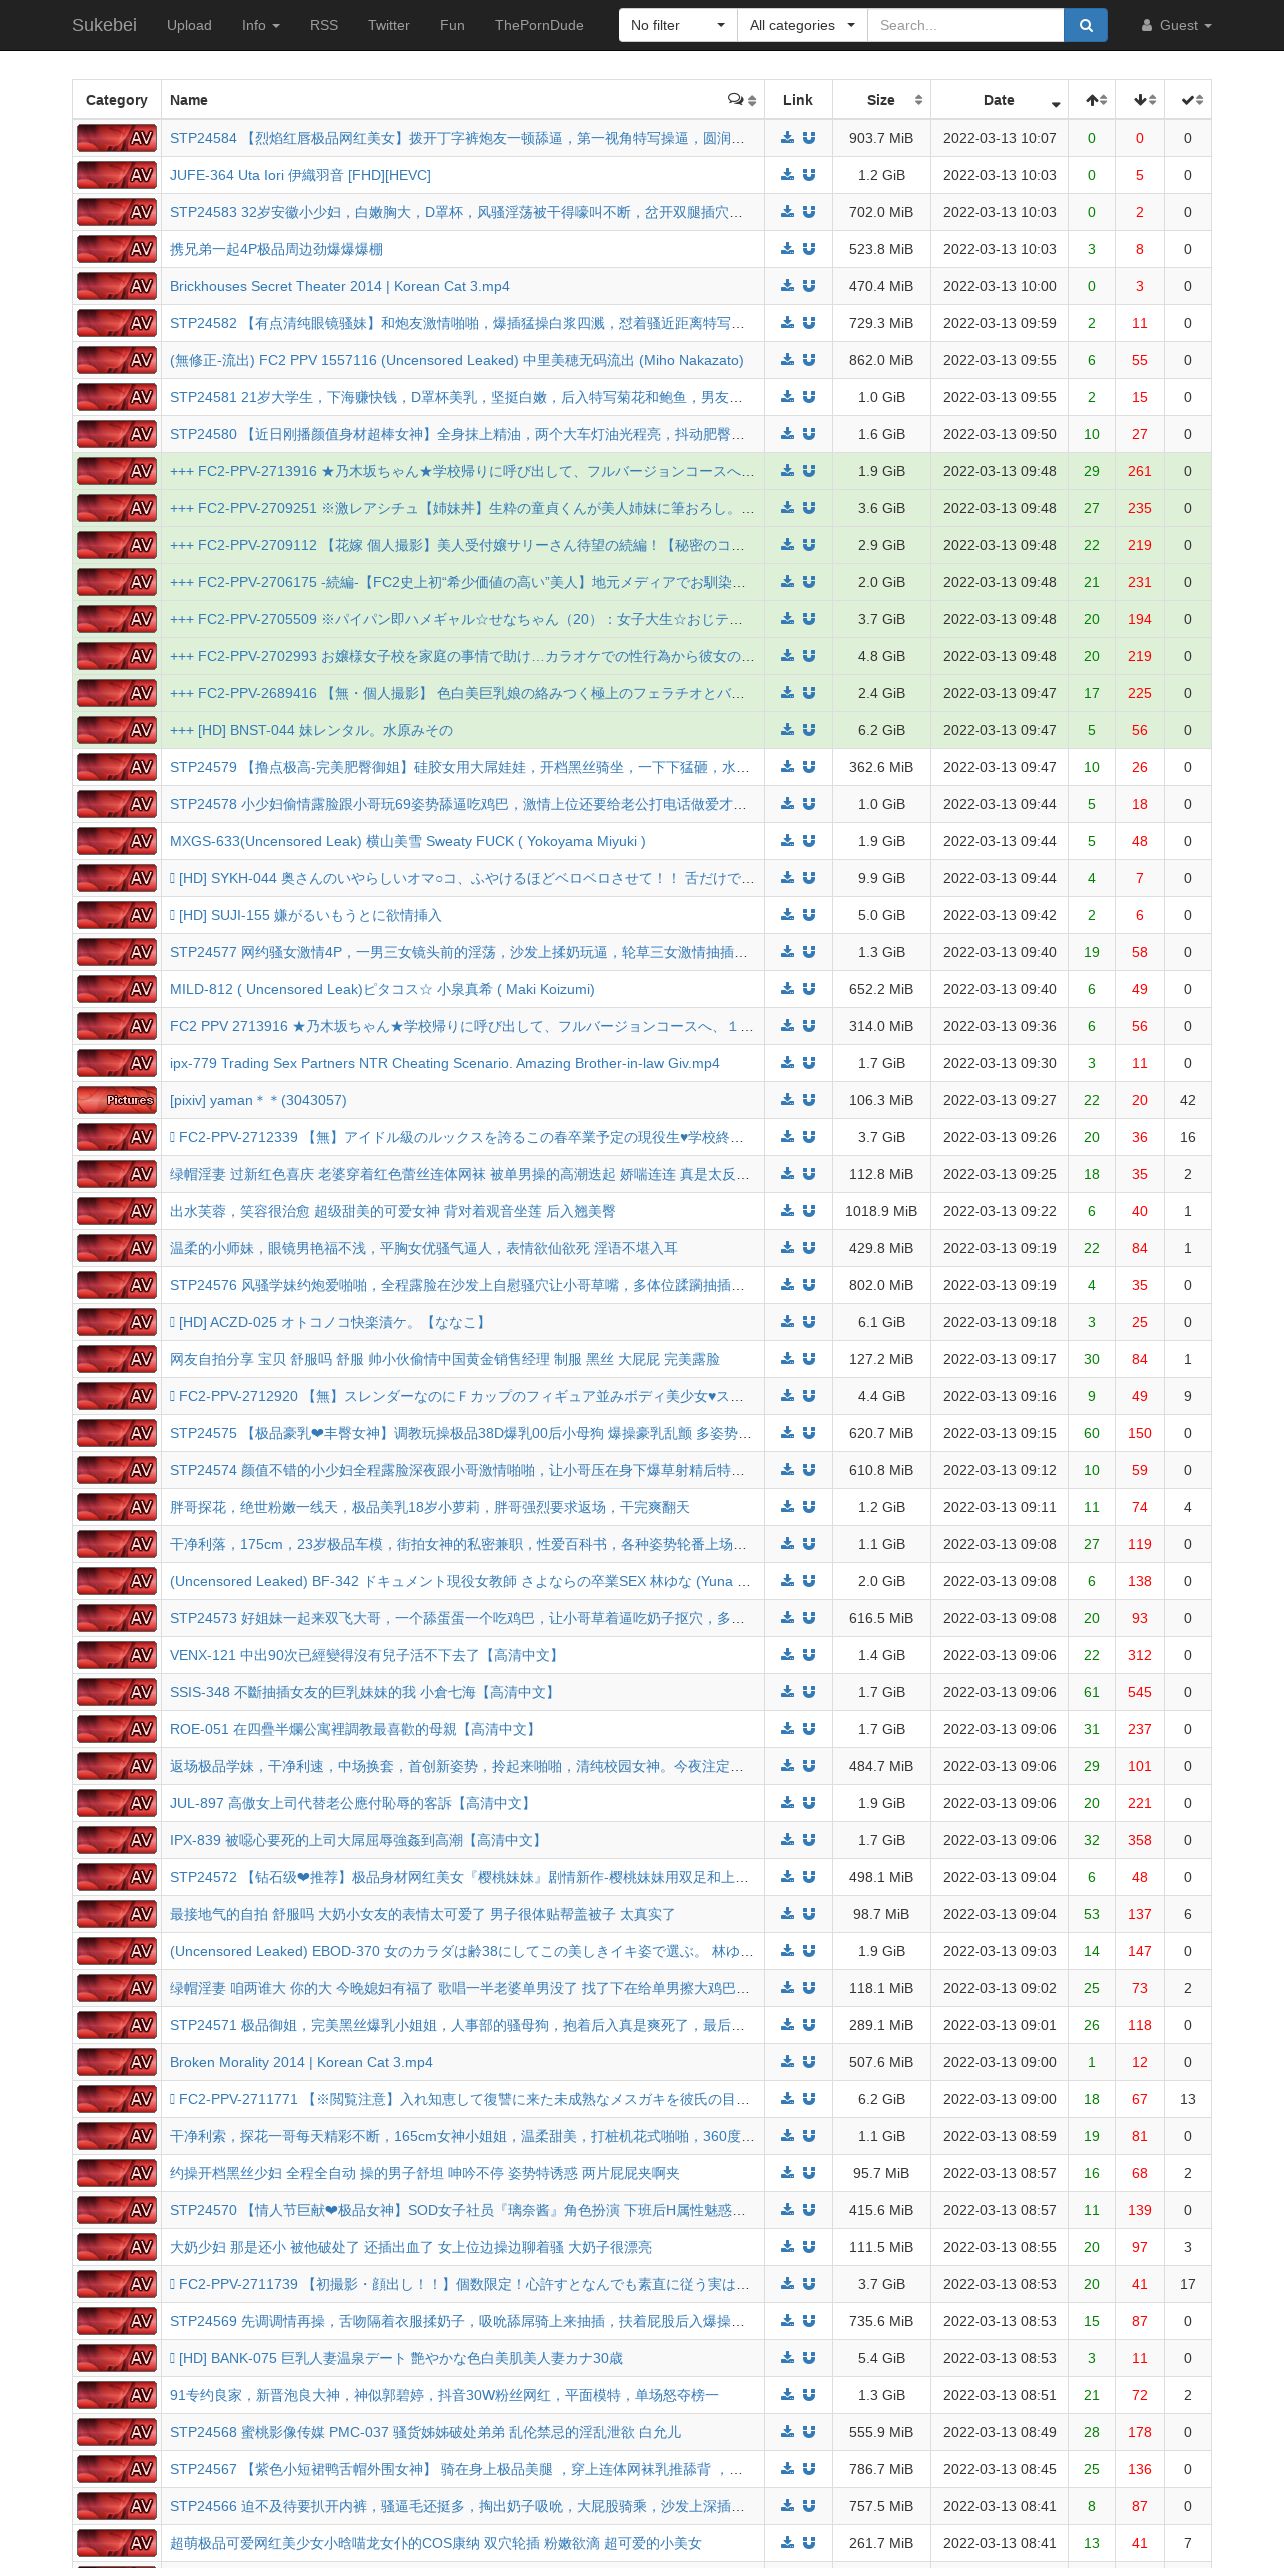Open Broken Morality 2014 Korean Cat link
The width and height of the screenshot is (1284, 2568).
coord(301,2062)
